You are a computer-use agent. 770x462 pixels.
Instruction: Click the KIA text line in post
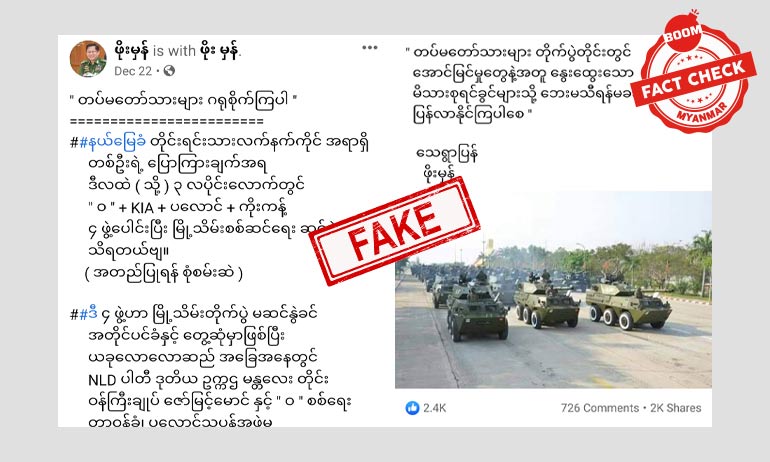tap(188, 208)
